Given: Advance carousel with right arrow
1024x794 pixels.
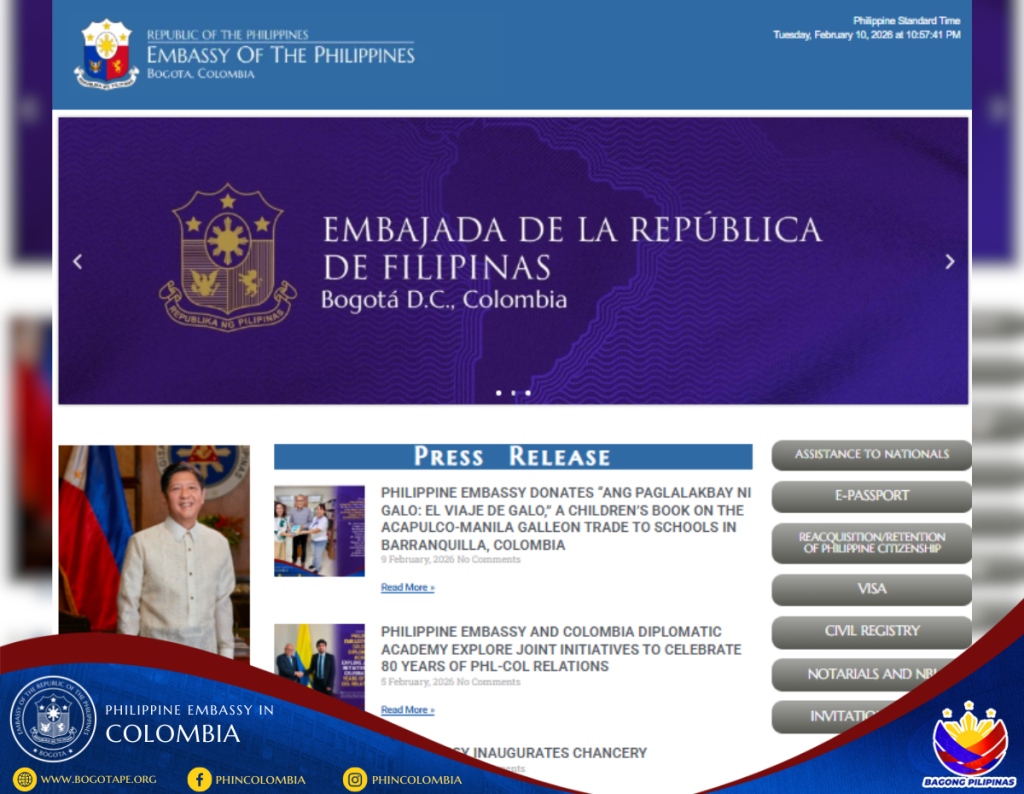Looking at the screenshot, I should (x=949, y=262).
